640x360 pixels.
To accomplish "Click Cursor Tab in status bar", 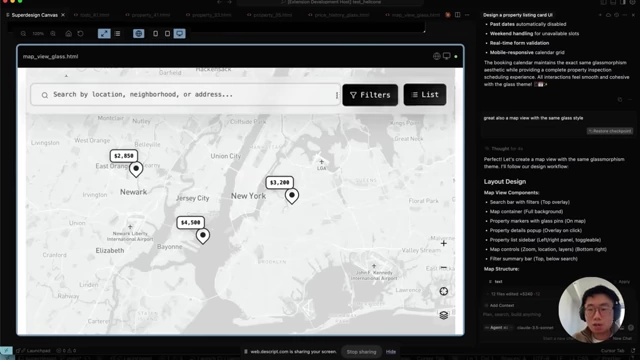I will point(612,351).
